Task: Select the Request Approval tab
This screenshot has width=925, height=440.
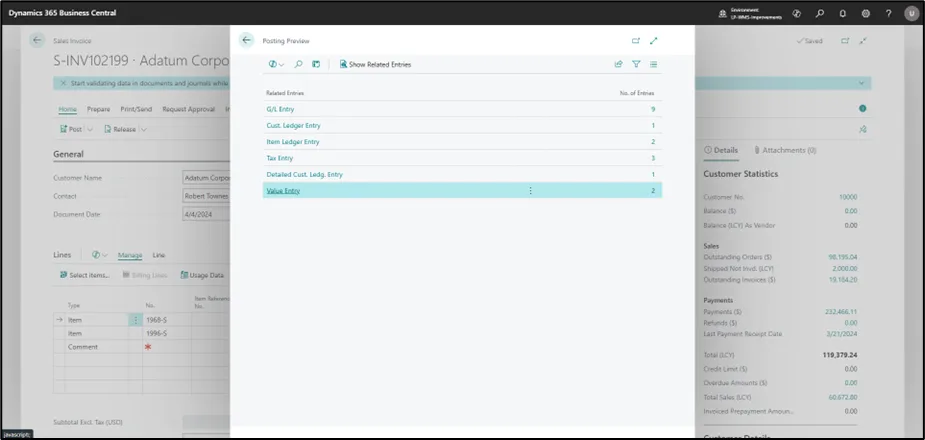Action: [189, 109]
